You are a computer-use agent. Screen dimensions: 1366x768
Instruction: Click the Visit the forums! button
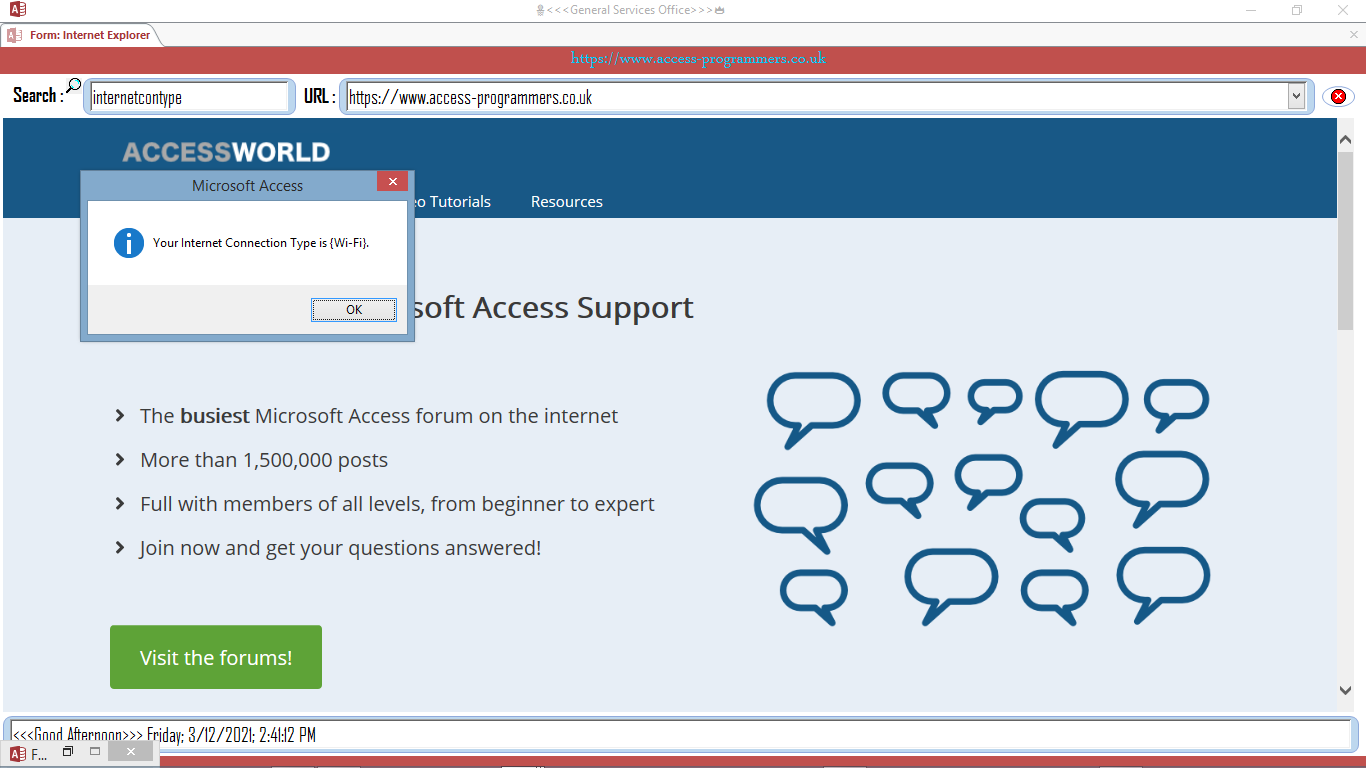click(216, 657)
